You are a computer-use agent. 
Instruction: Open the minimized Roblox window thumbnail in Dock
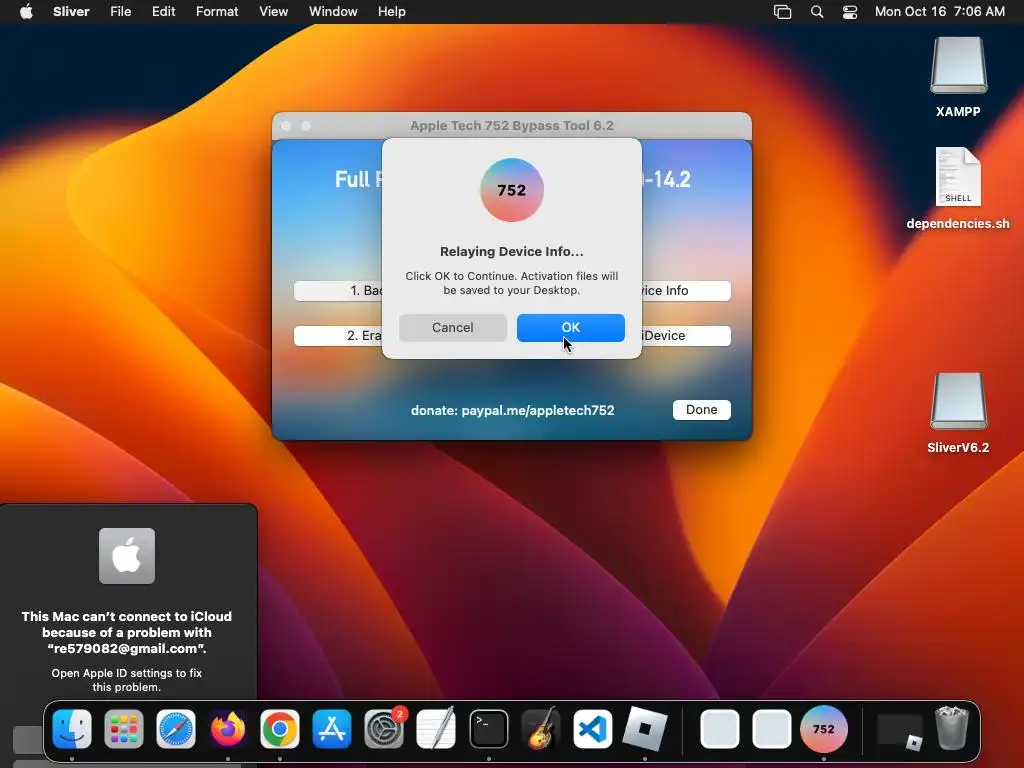(x=900, y=731)
